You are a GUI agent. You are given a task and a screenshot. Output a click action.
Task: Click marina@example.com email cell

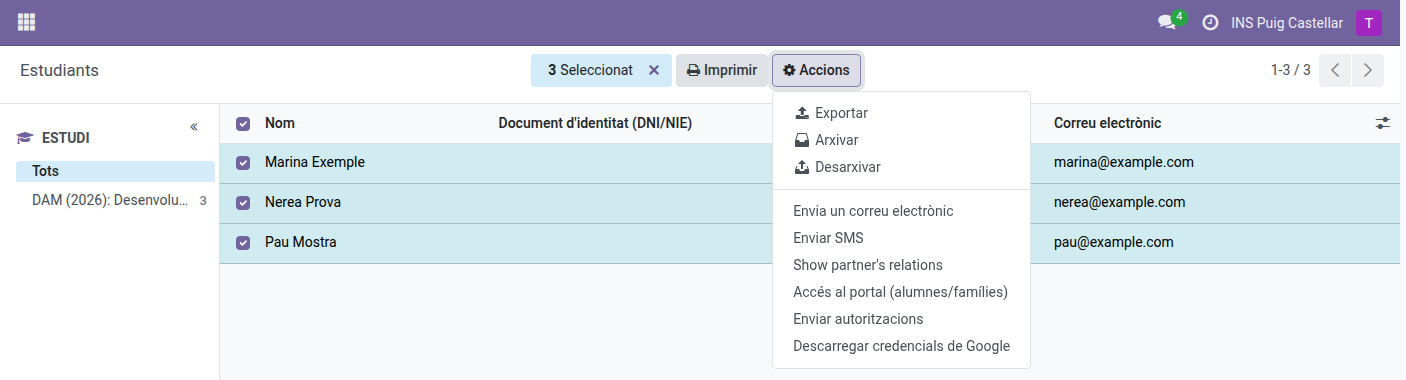click(1124, 162)
